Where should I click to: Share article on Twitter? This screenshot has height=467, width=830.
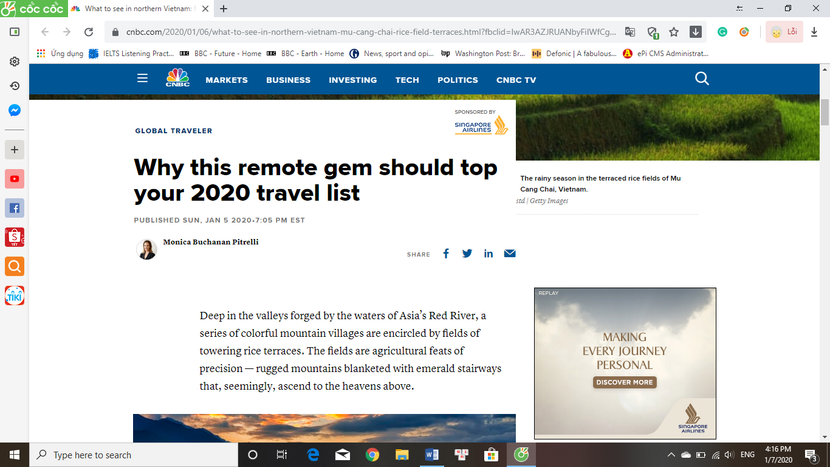[467, 254]
